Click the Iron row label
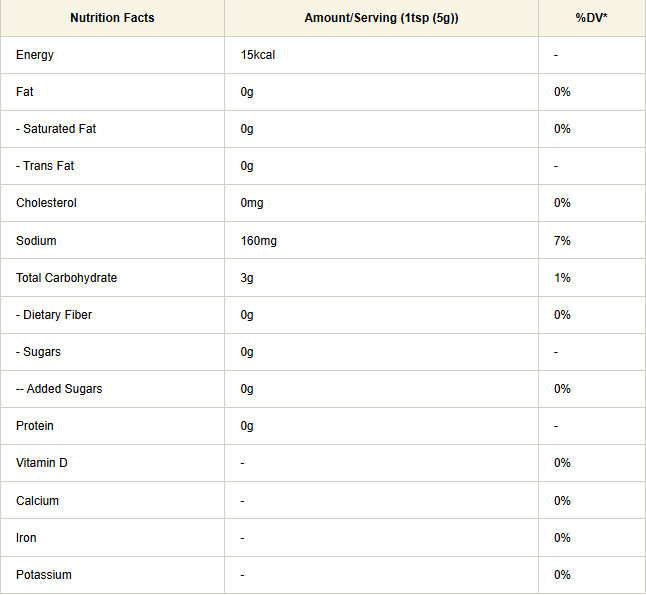 click(26, 538)
